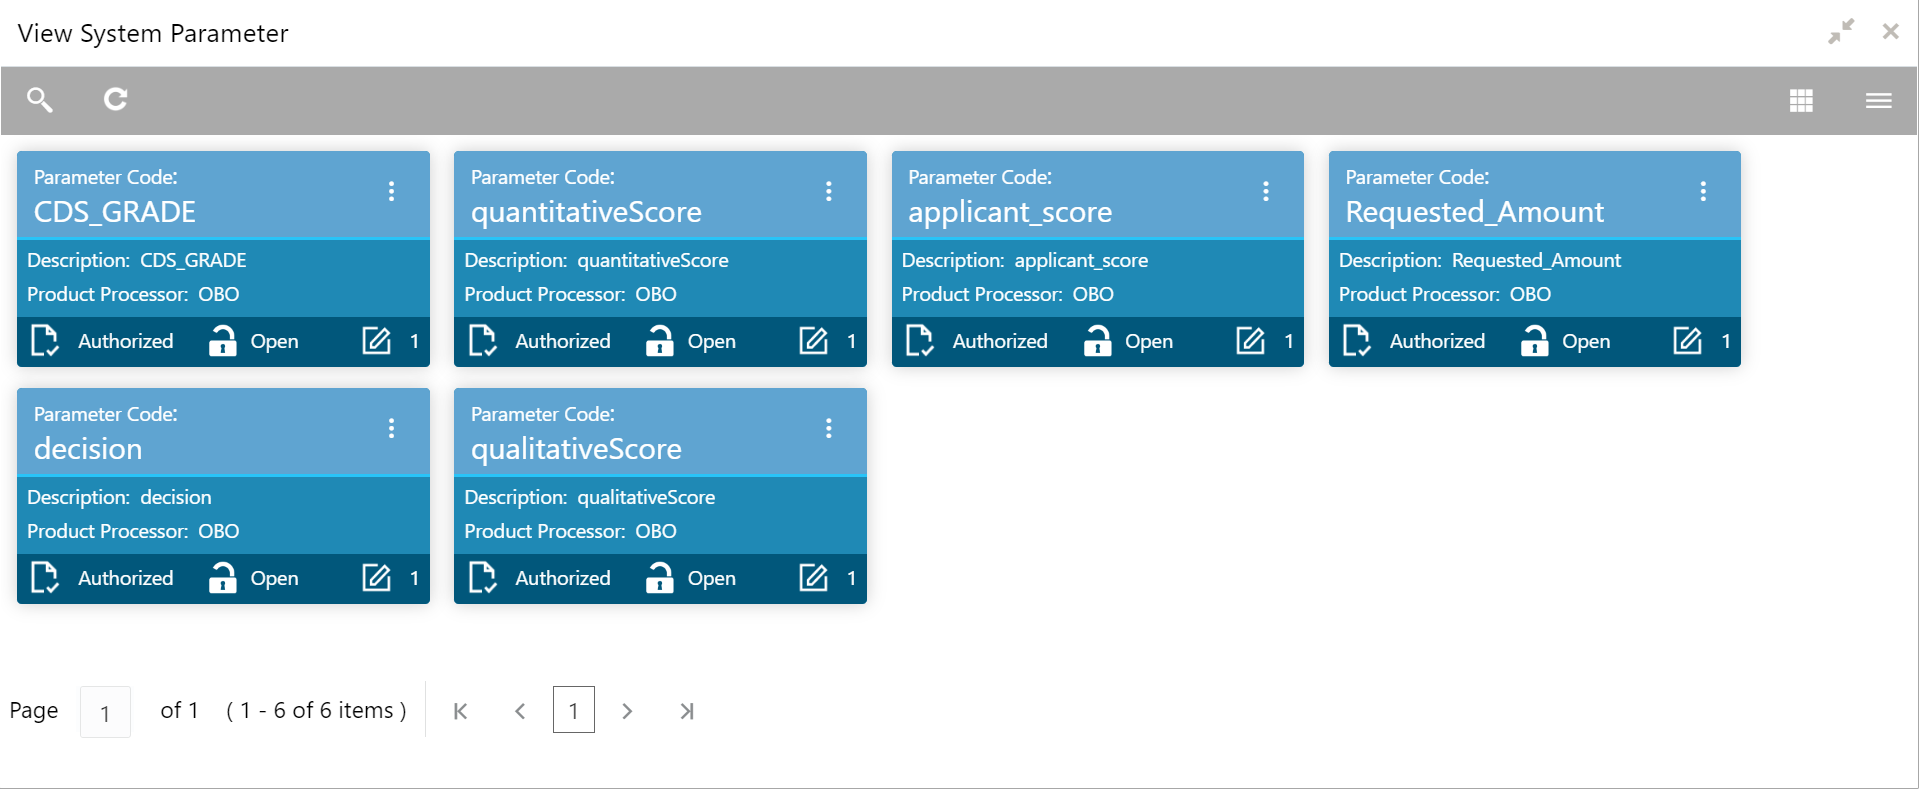Switch to tile grid view
This screenshot has width=1919, height=789.
[1801, 100]
